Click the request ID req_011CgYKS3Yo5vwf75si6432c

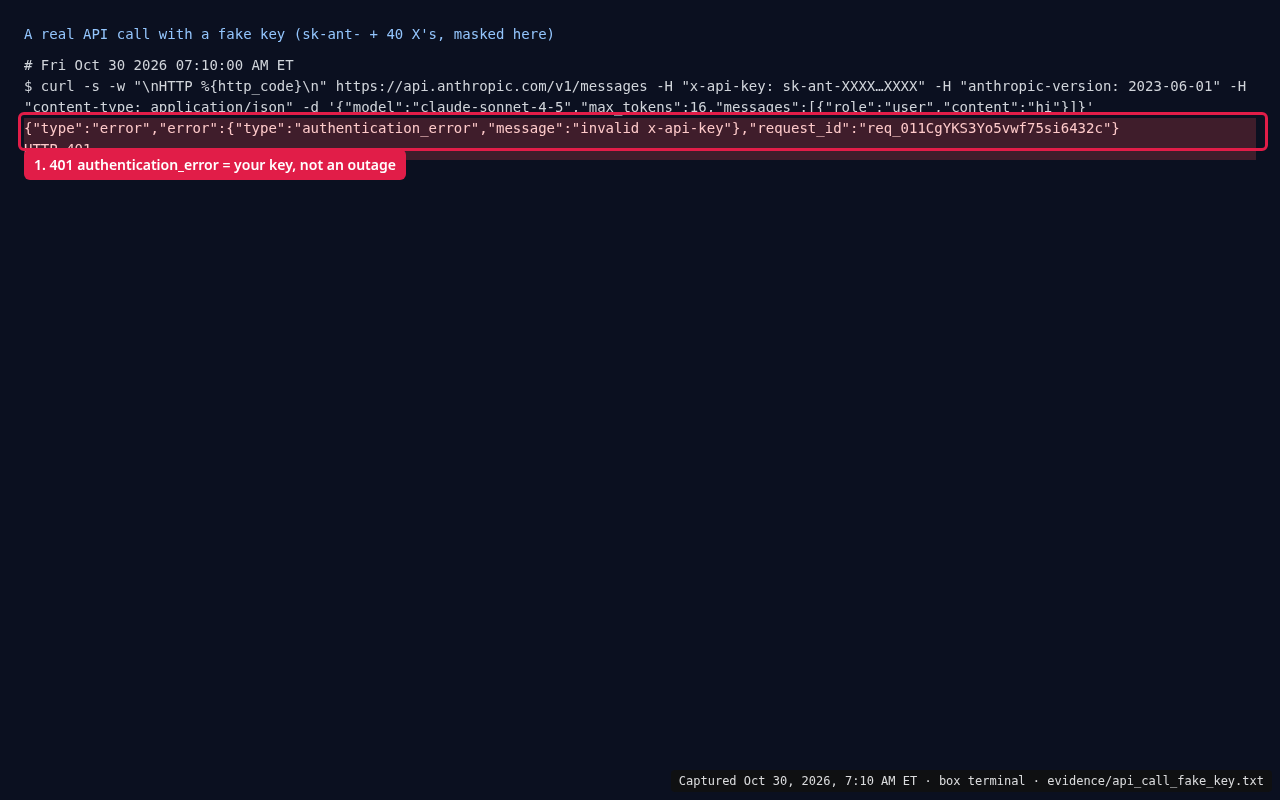(985, 128)
